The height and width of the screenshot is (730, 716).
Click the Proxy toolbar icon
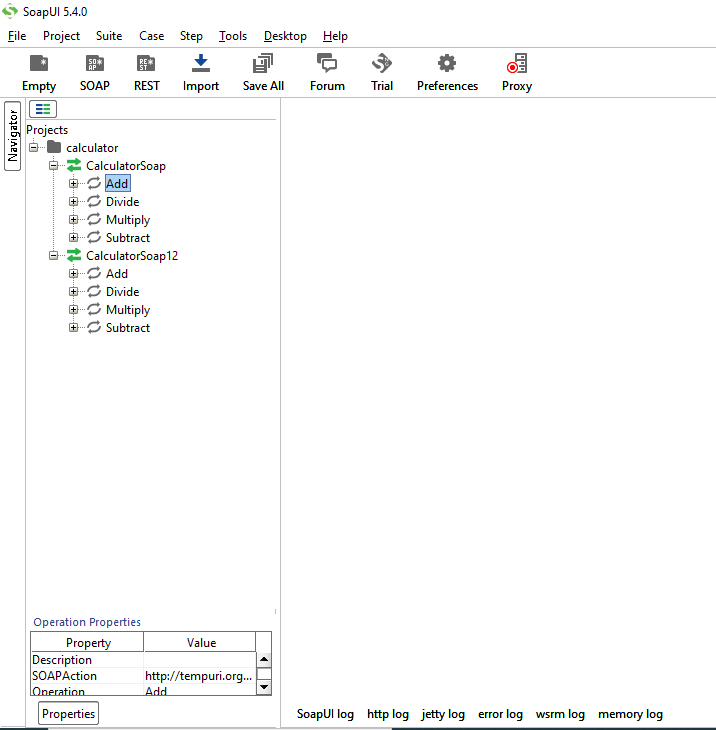click(x=517, y=63)
